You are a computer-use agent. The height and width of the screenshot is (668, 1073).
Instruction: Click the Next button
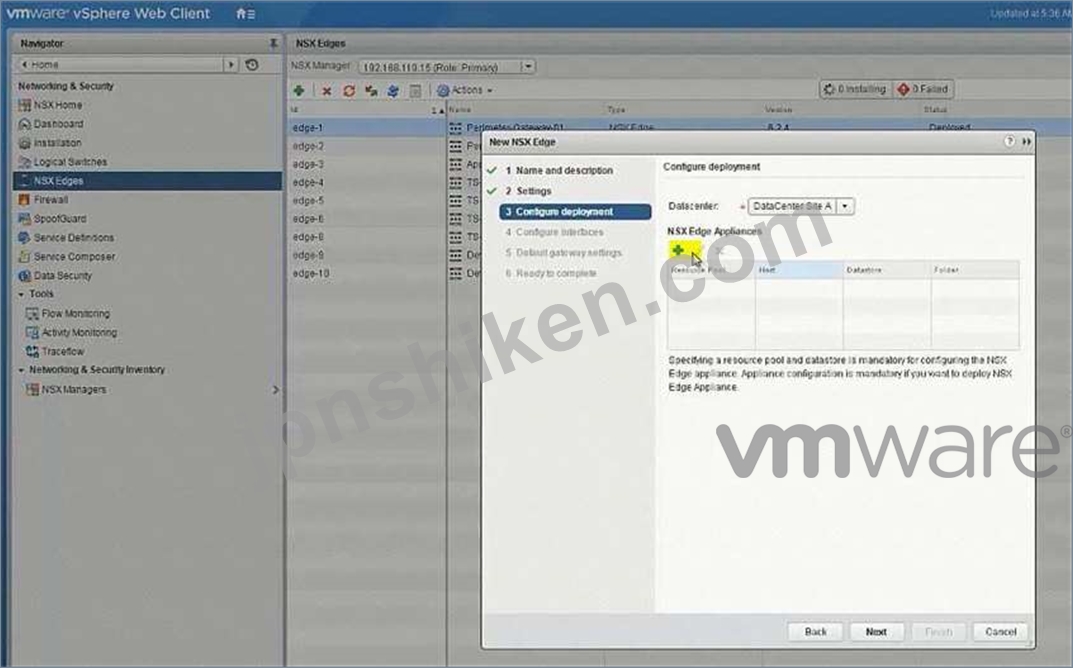pyautogui.click(x=876, y=632)
